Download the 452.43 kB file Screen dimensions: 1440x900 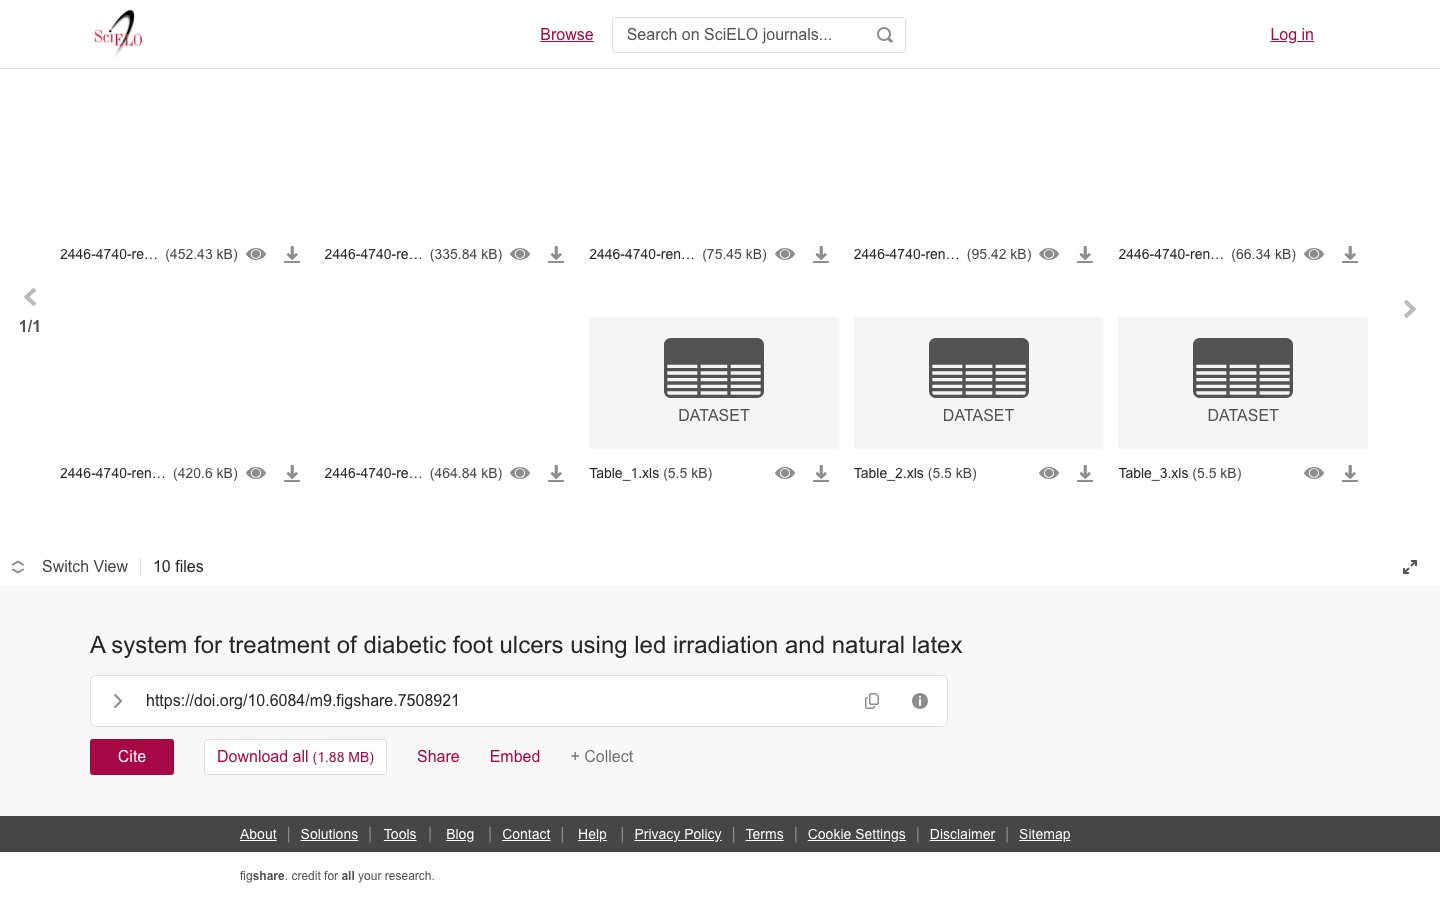292,254
